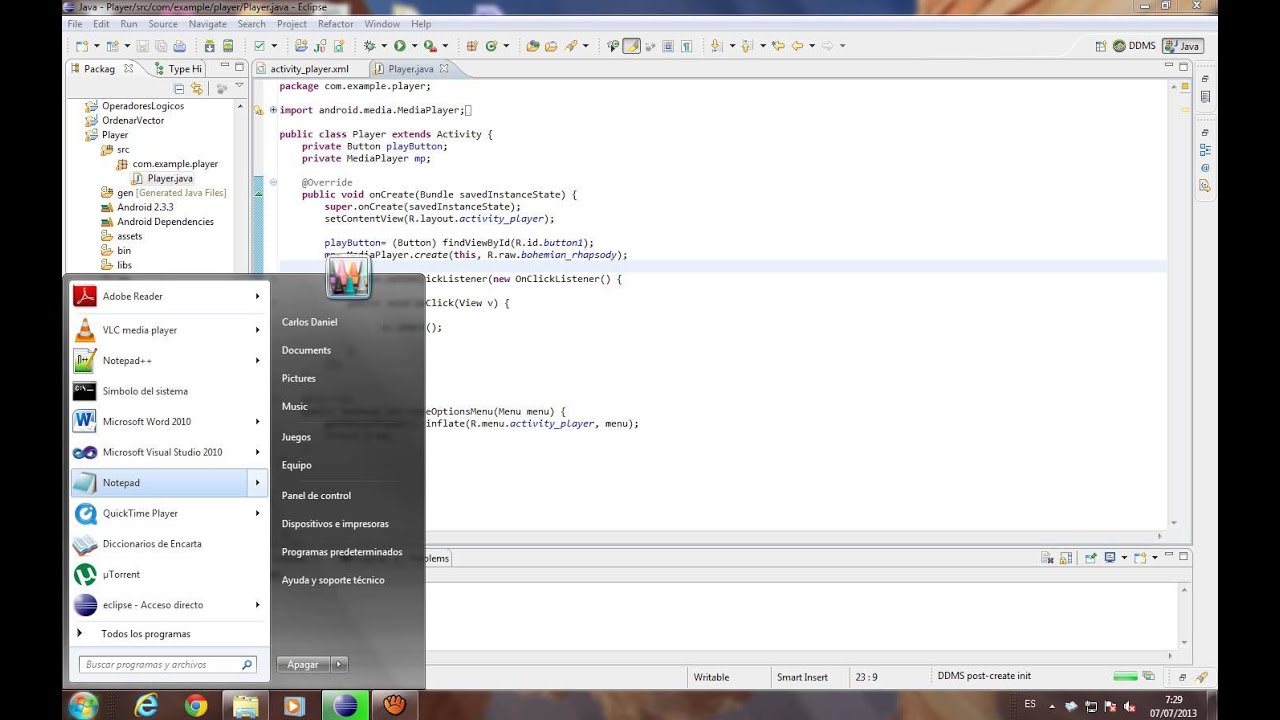Click the Debug bug icon
This screenshot has height=720, width=1280.
(371, 45)
